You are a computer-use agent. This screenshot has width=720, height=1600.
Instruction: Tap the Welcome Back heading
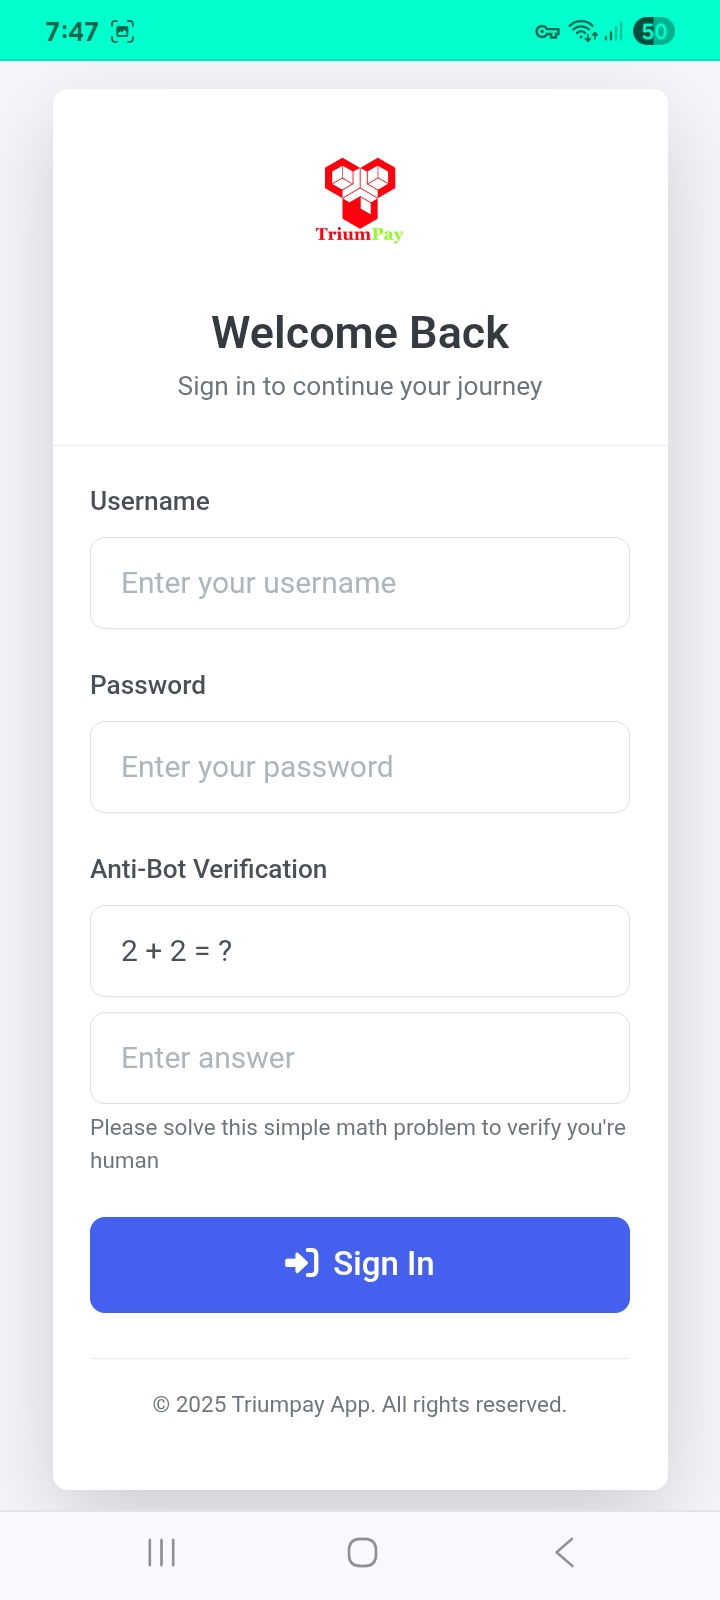click(360, 333)
